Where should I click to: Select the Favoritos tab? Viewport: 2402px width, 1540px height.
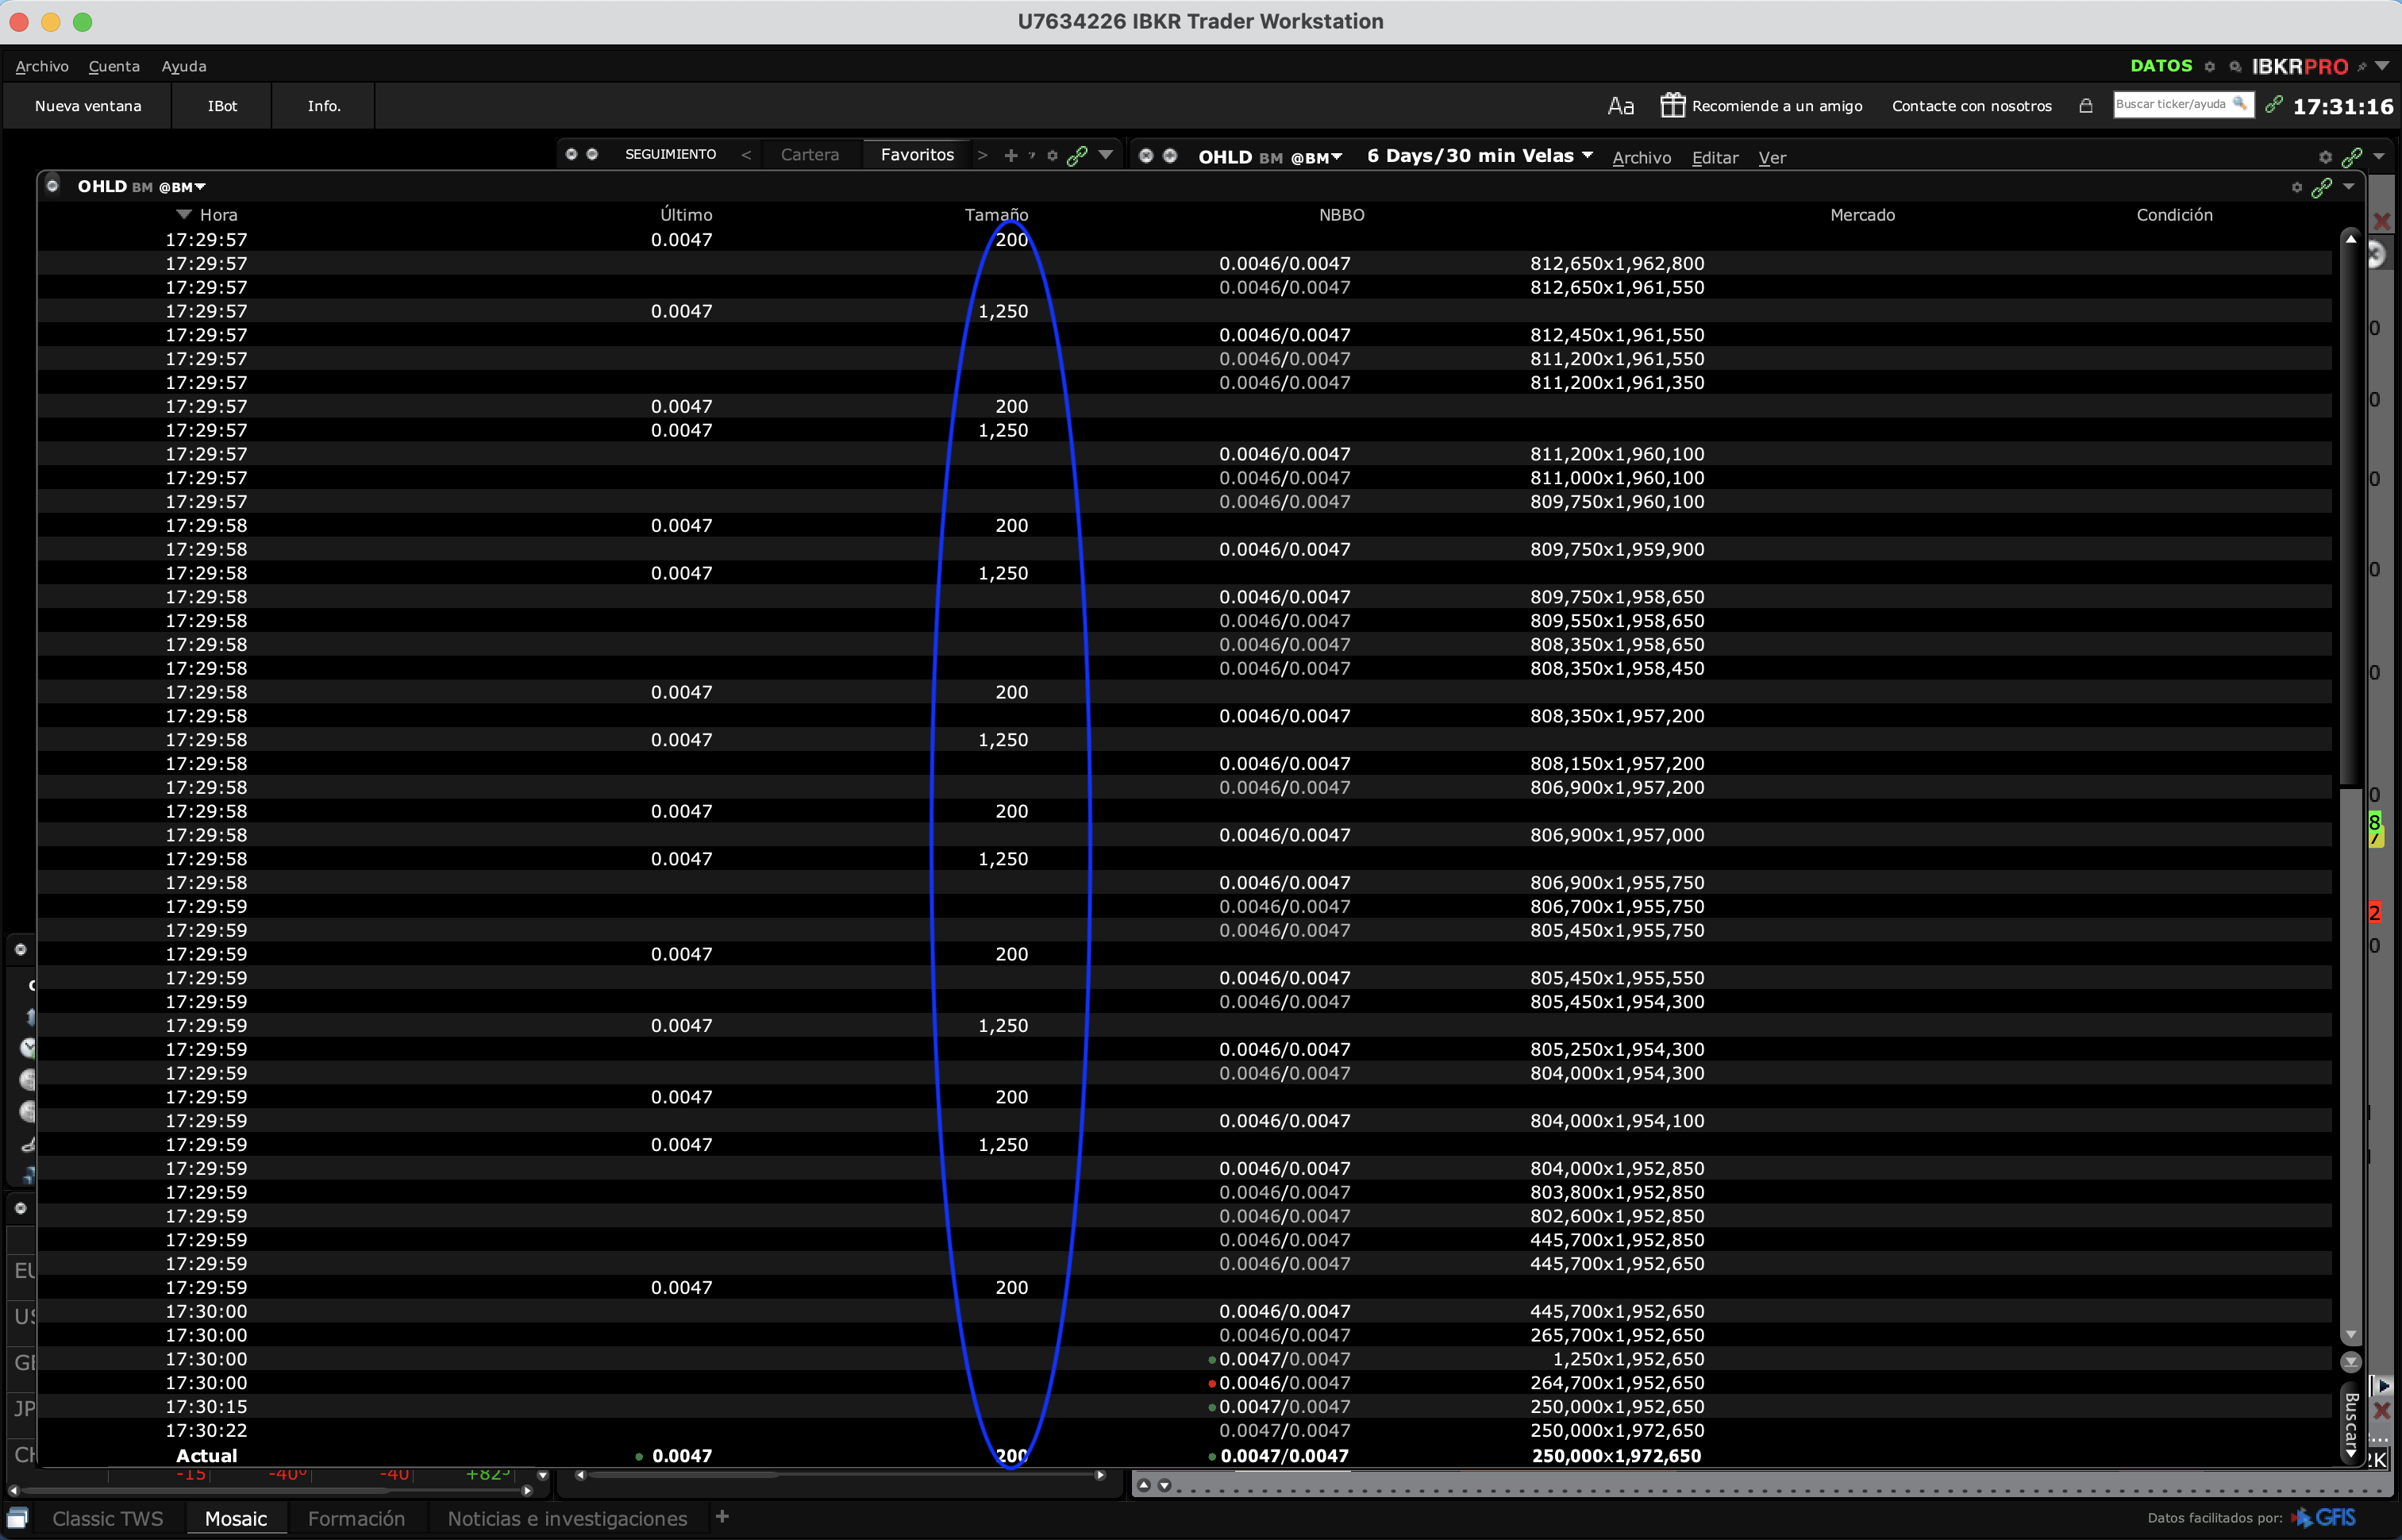(917, 155)
